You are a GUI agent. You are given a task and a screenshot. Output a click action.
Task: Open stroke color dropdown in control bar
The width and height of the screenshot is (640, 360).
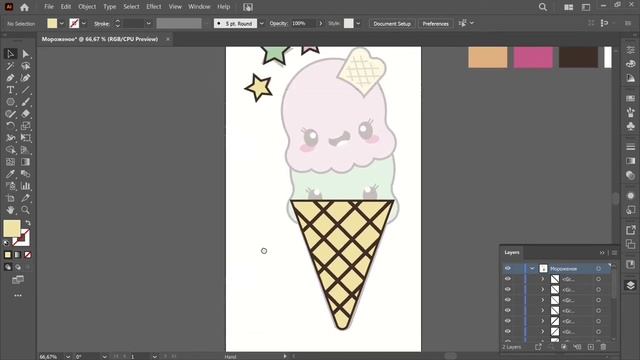pos(84,24)
